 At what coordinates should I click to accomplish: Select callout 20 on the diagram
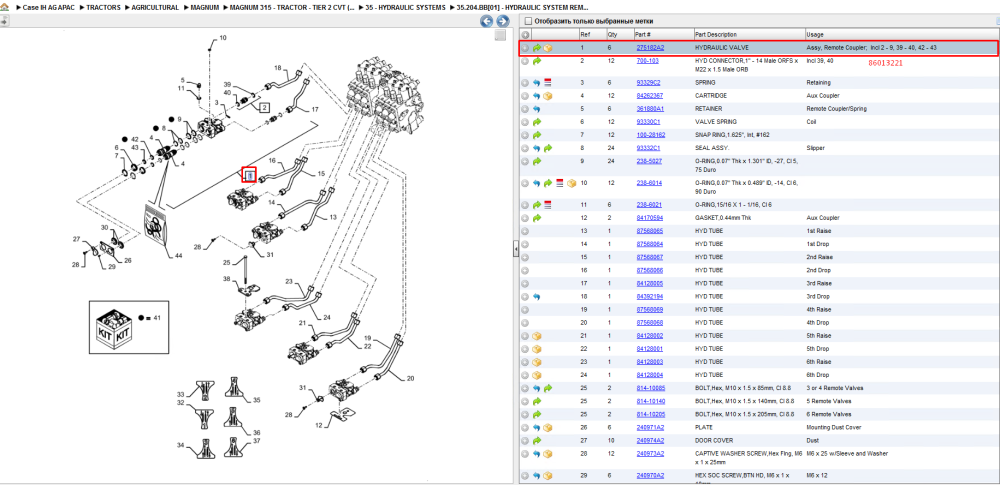(x=410, y=378)
